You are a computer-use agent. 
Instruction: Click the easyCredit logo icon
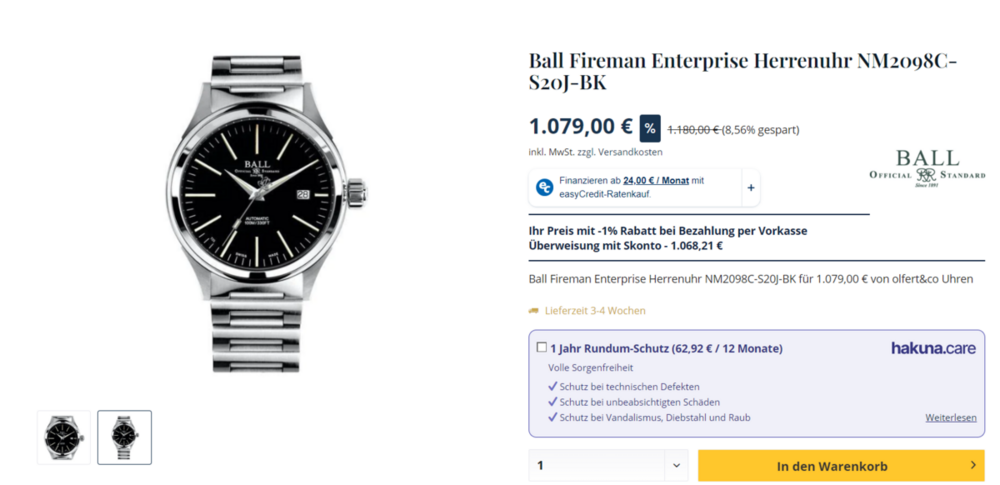coord(545,187)
